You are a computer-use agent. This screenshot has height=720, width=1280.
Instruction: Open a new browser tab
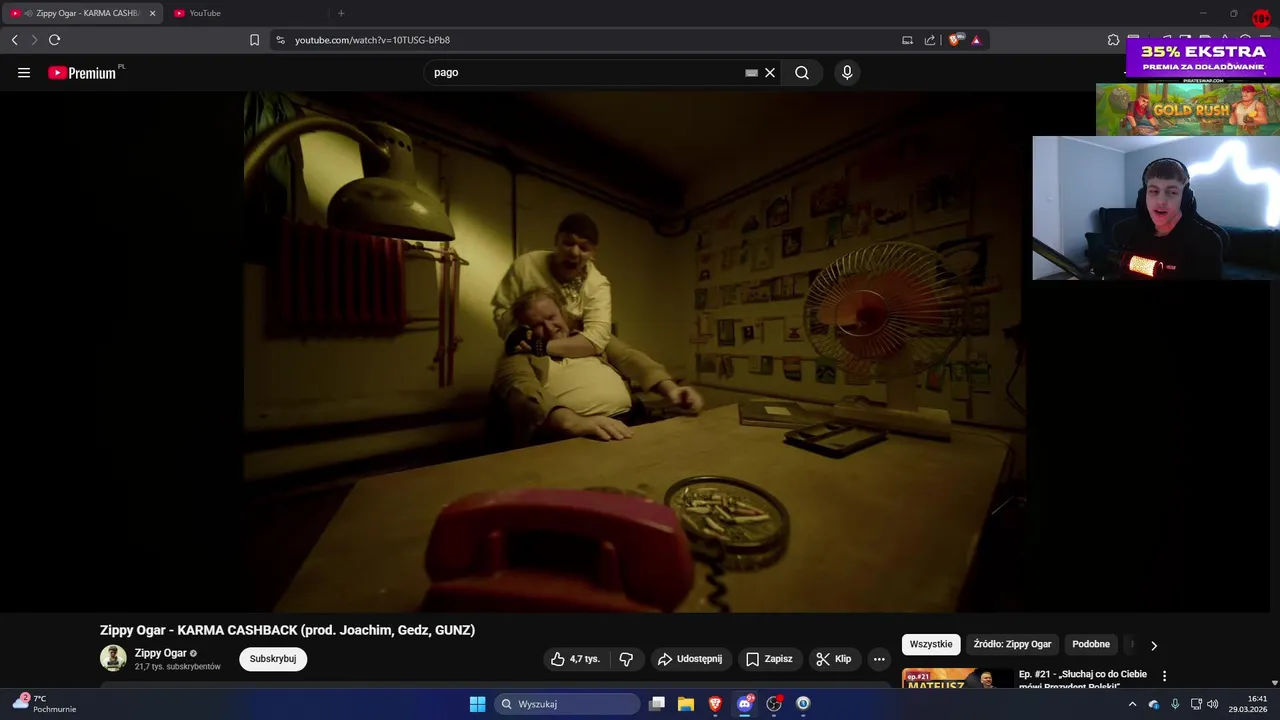click(341, 13)
